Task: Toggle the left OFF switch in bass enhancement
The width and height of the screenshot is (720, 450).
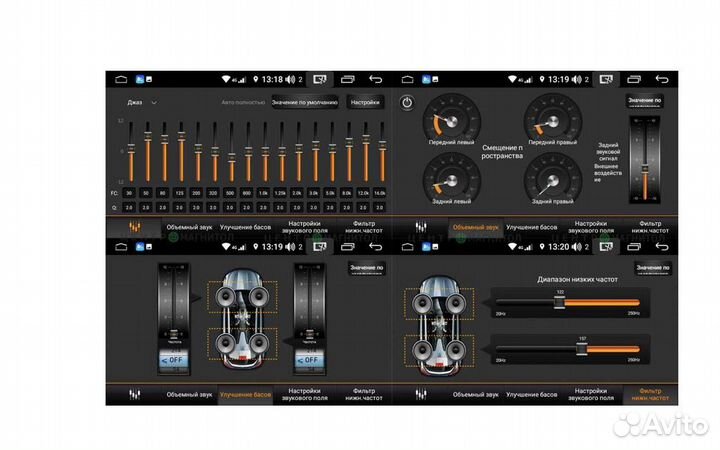Action: 173,360
